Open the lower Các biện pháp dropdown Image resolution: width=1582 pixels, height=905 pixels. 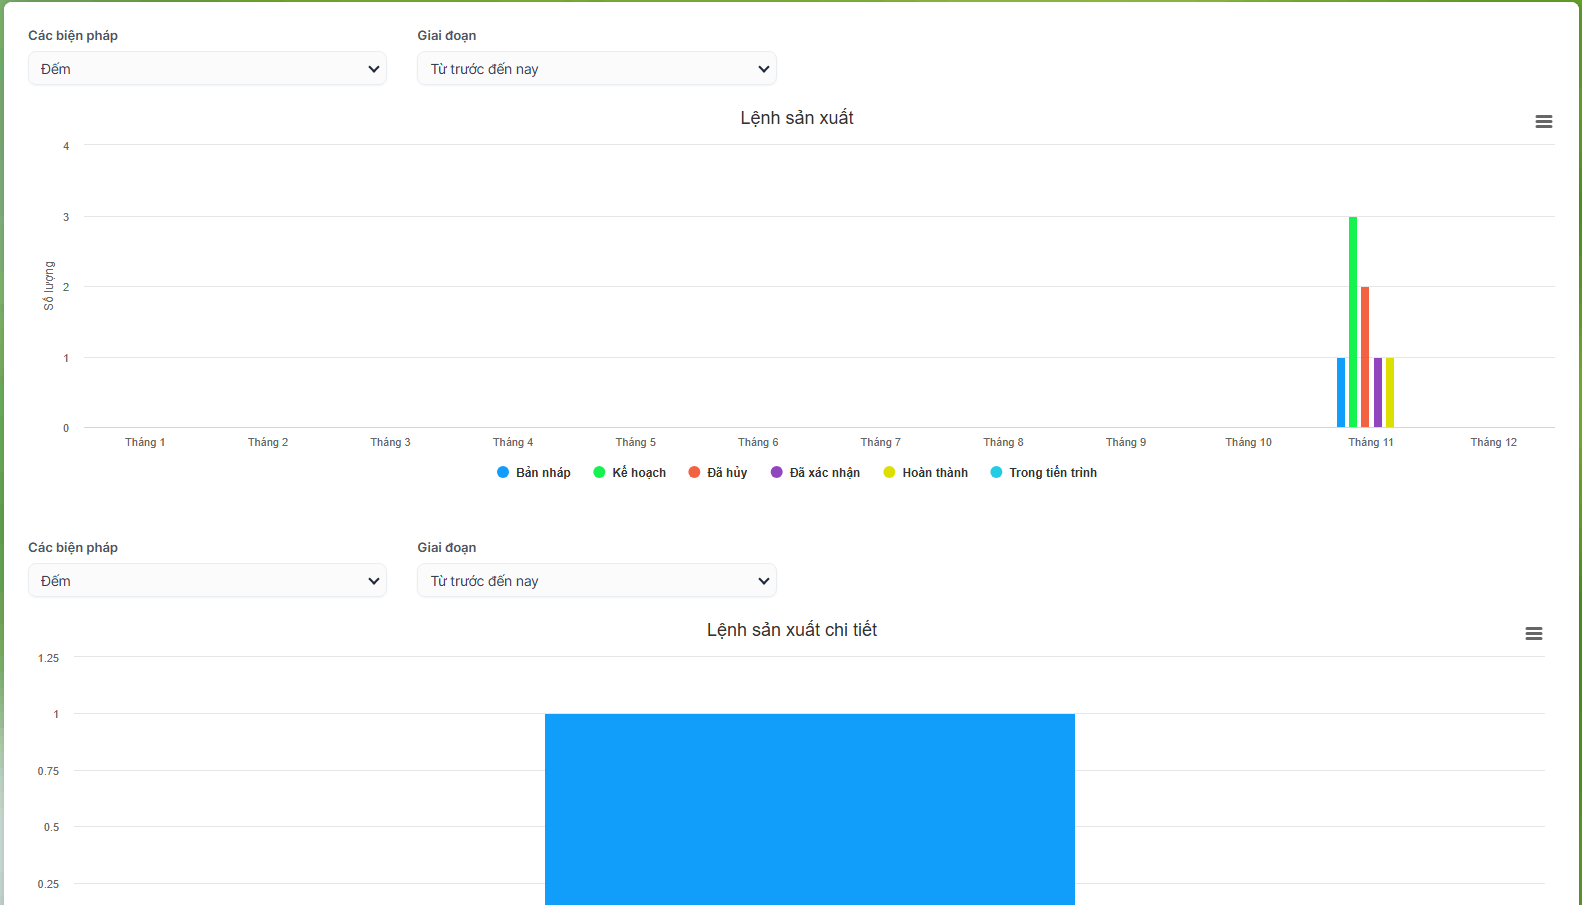coord(207,581)
